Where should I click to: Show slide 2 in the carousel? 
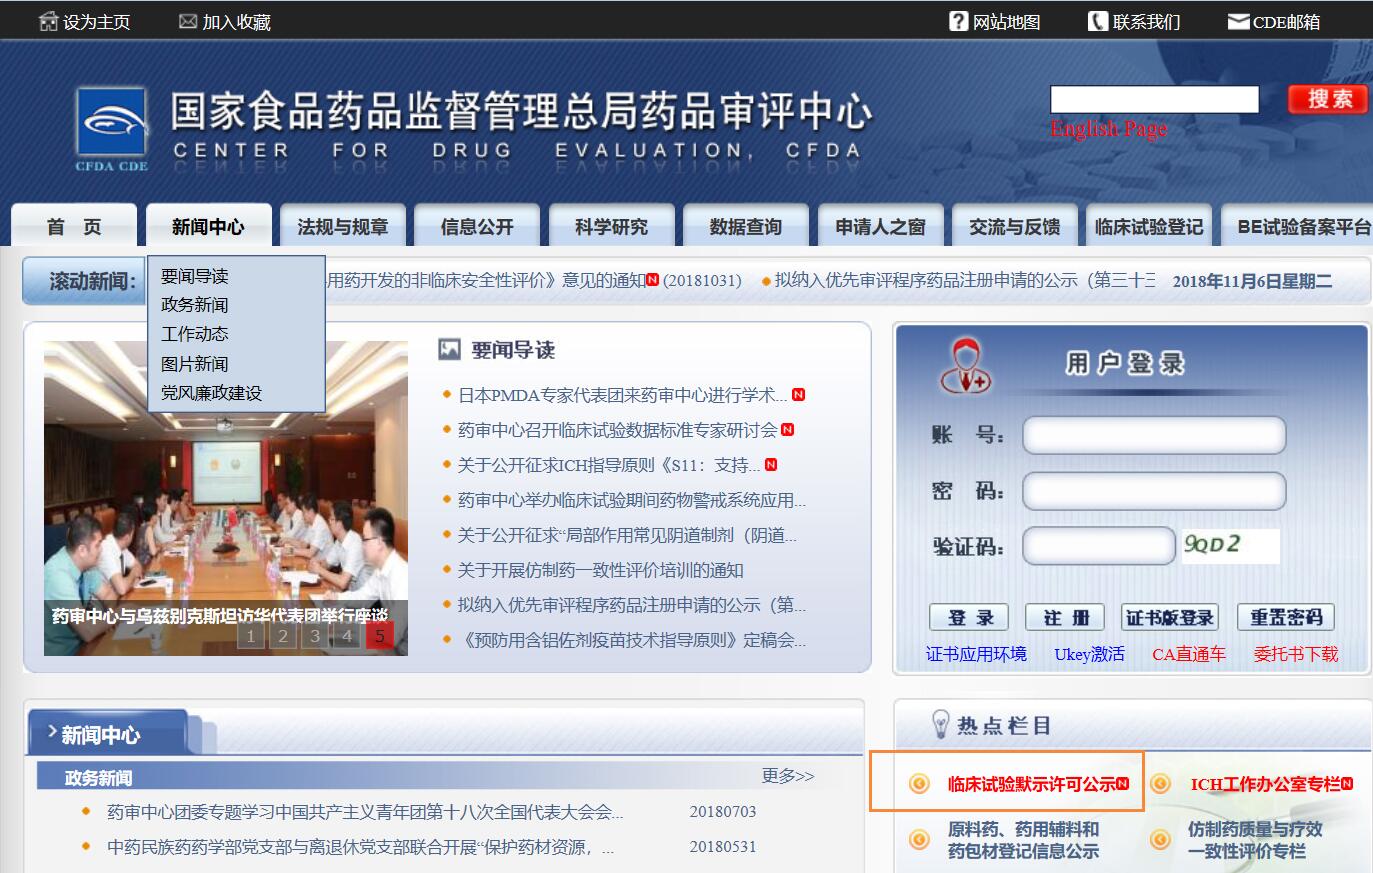tap(283, 635)
